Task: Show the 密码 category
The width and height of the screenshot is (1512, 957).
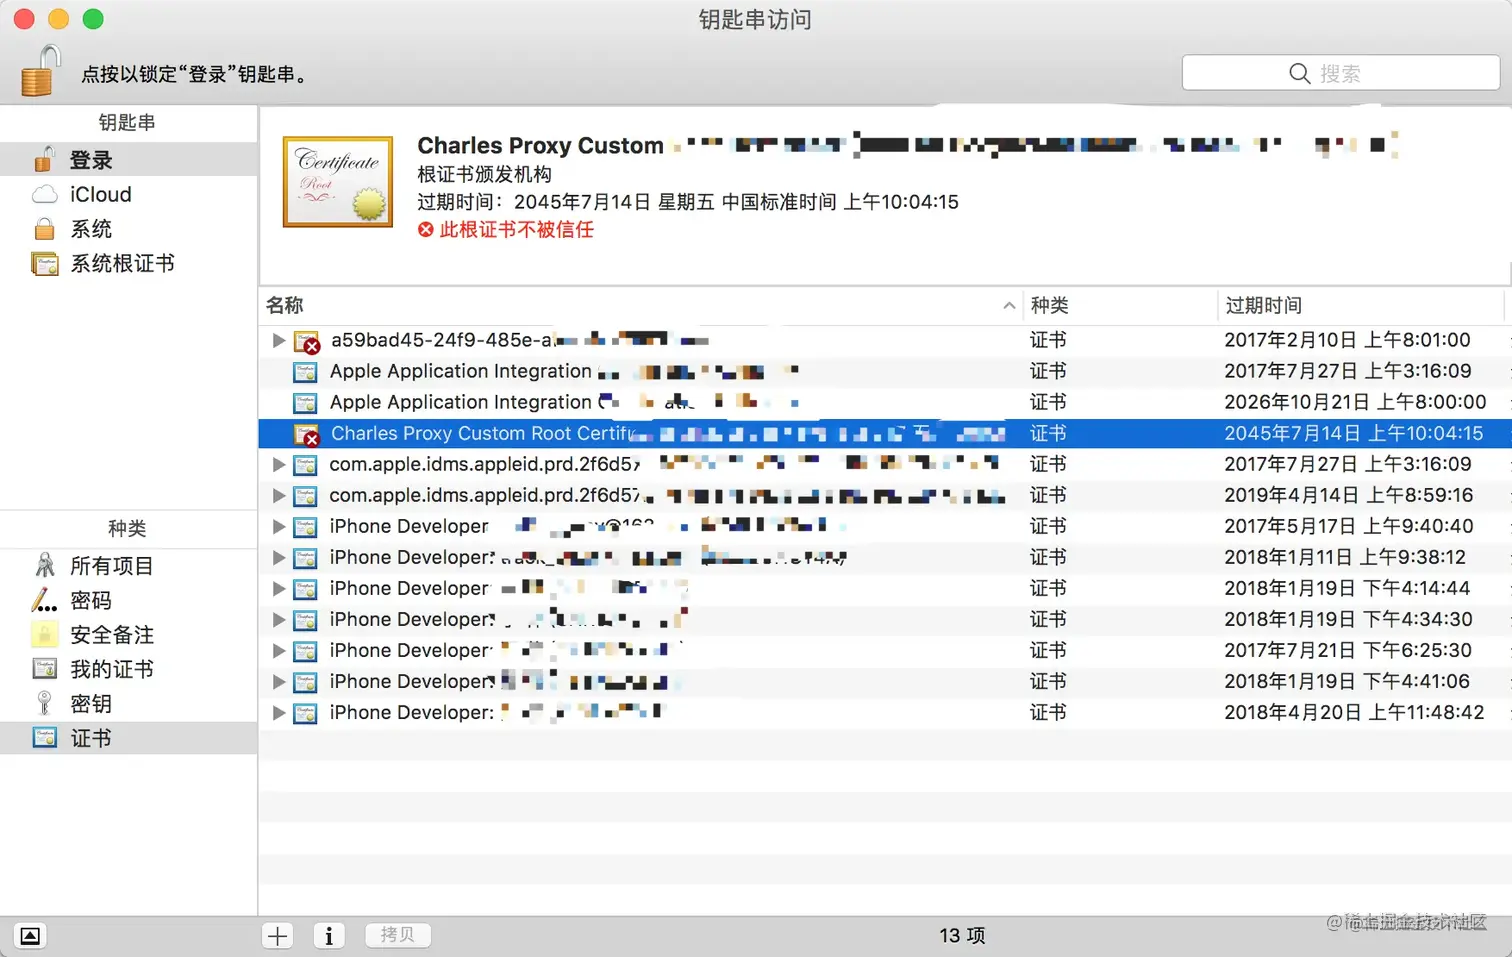Action: point(128,600)
